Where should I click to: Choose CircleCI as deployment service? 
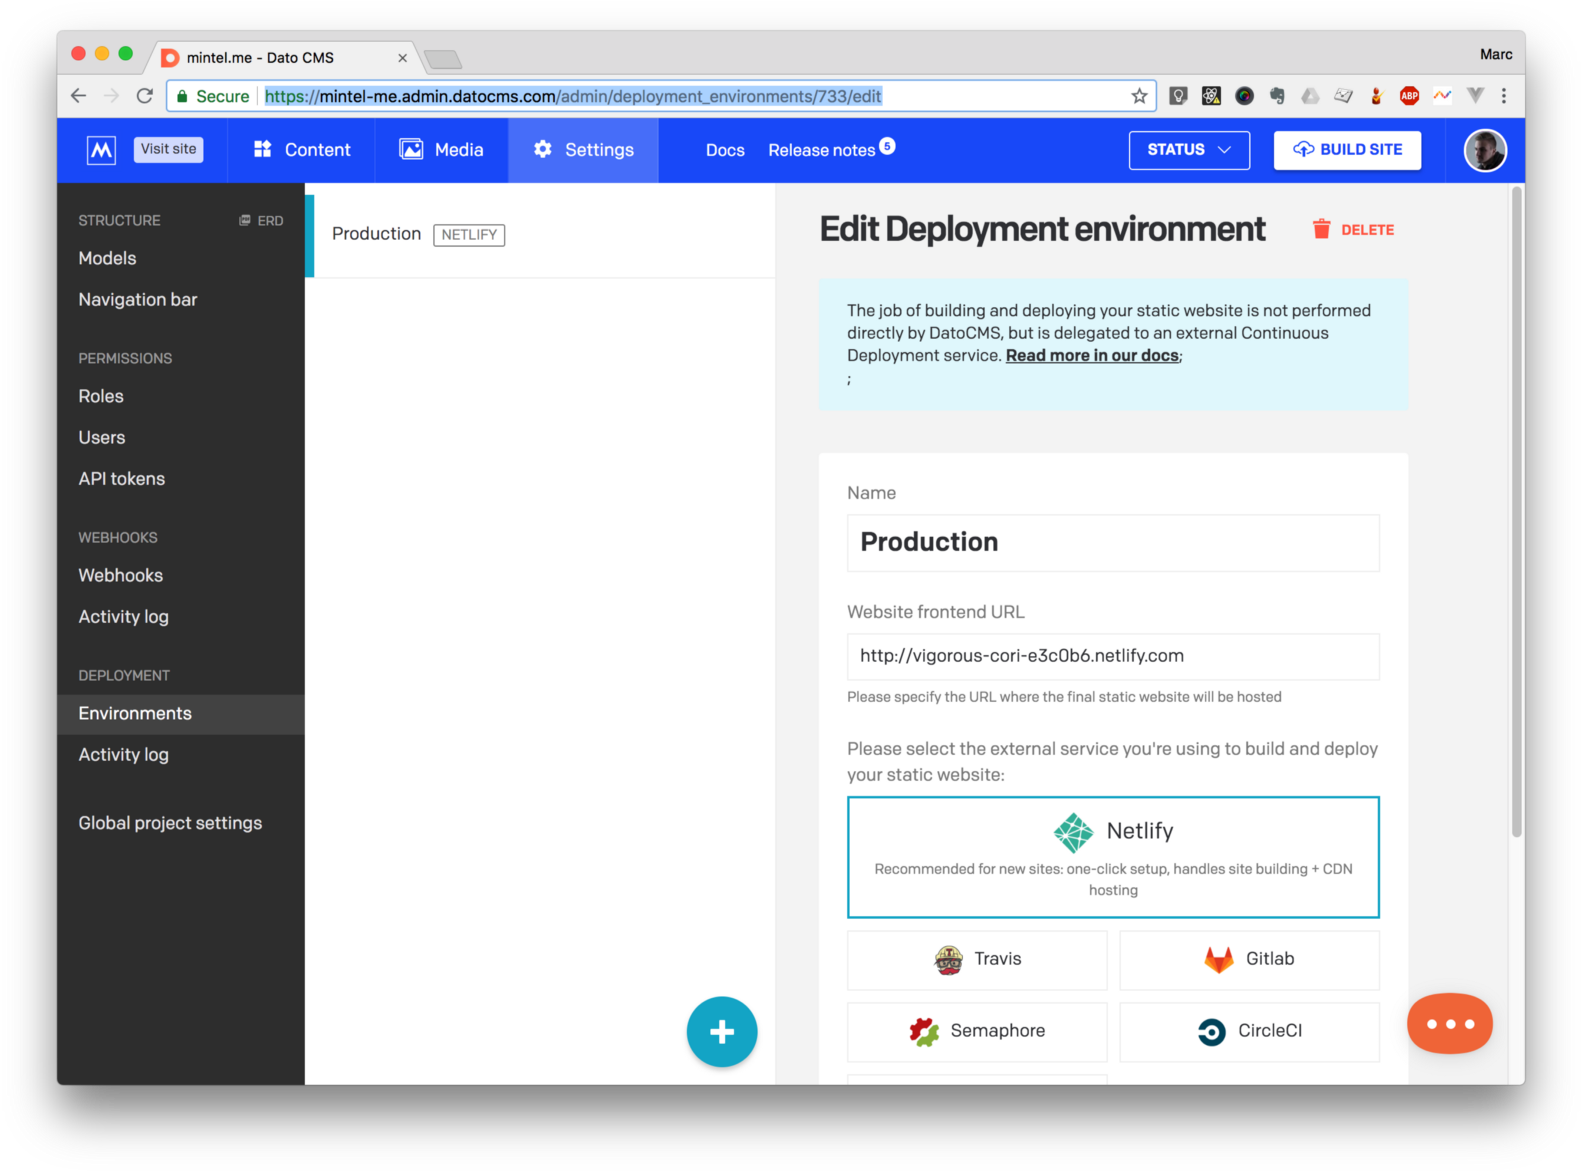1249,1032
